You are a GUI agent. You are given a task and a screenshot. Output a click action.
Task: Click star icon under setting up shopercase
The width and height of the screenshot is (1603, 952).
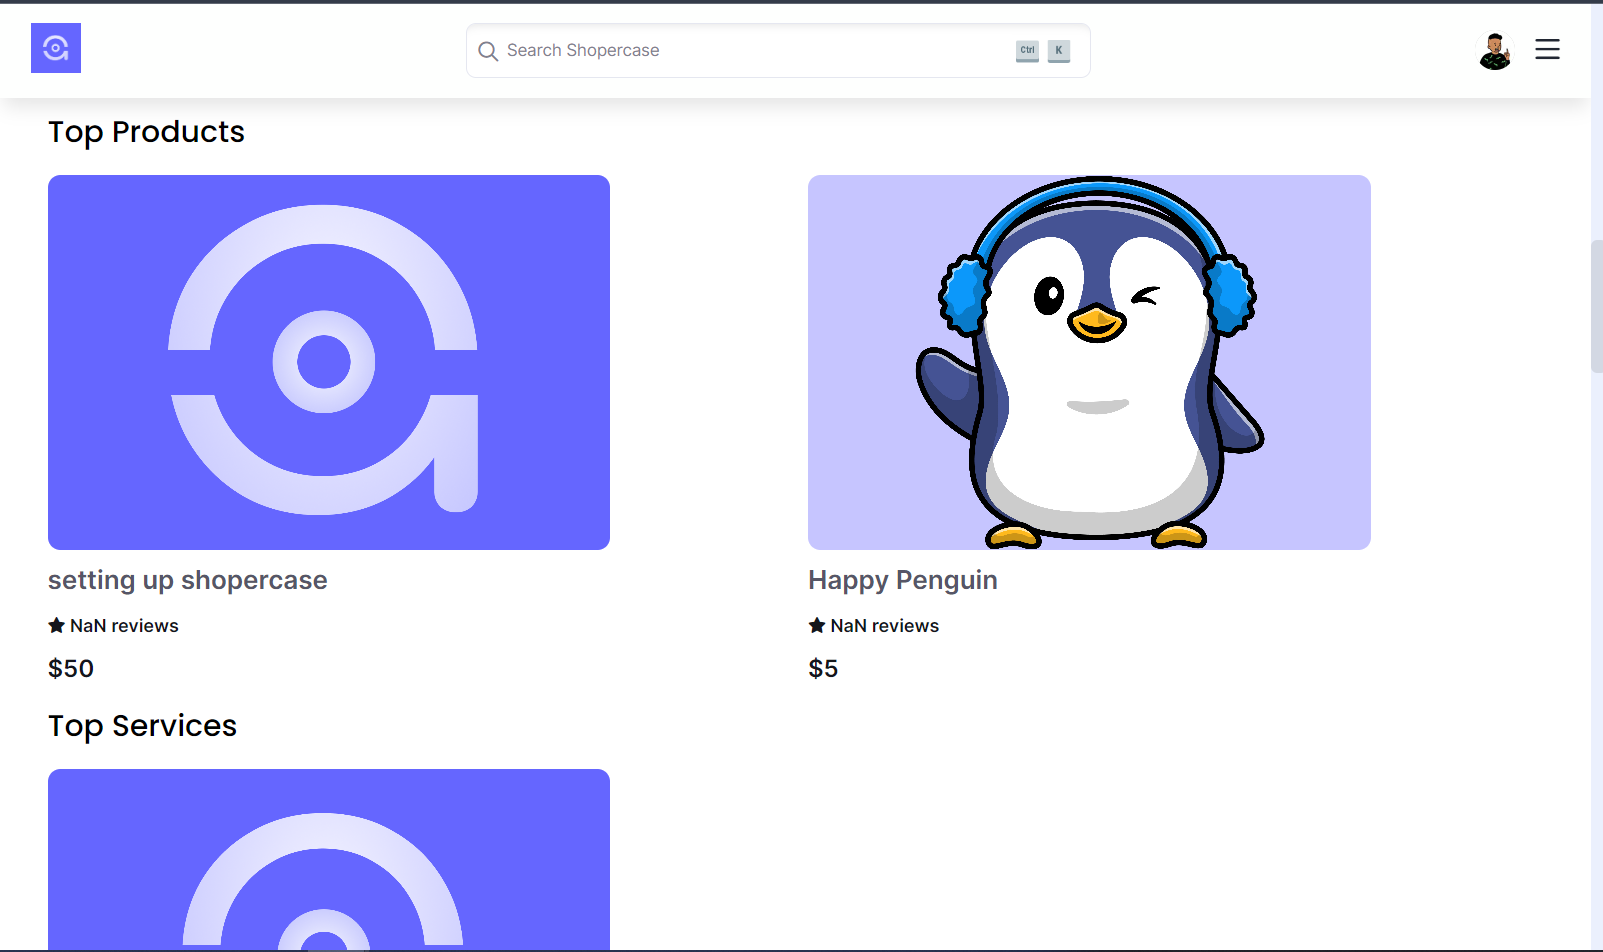coord(56,625)
